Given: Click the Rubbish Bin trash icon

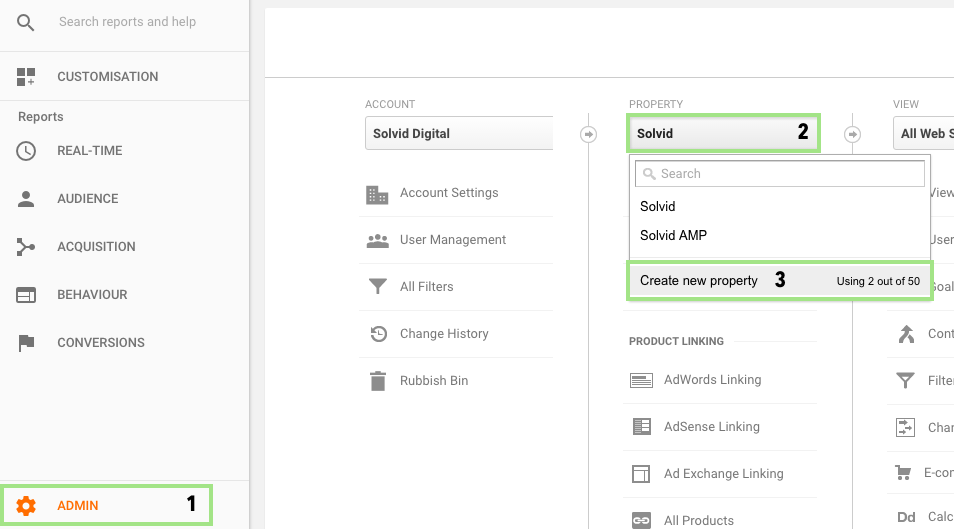Looking at the screenshot, I should pyautogui.click(x=378, y=381).
